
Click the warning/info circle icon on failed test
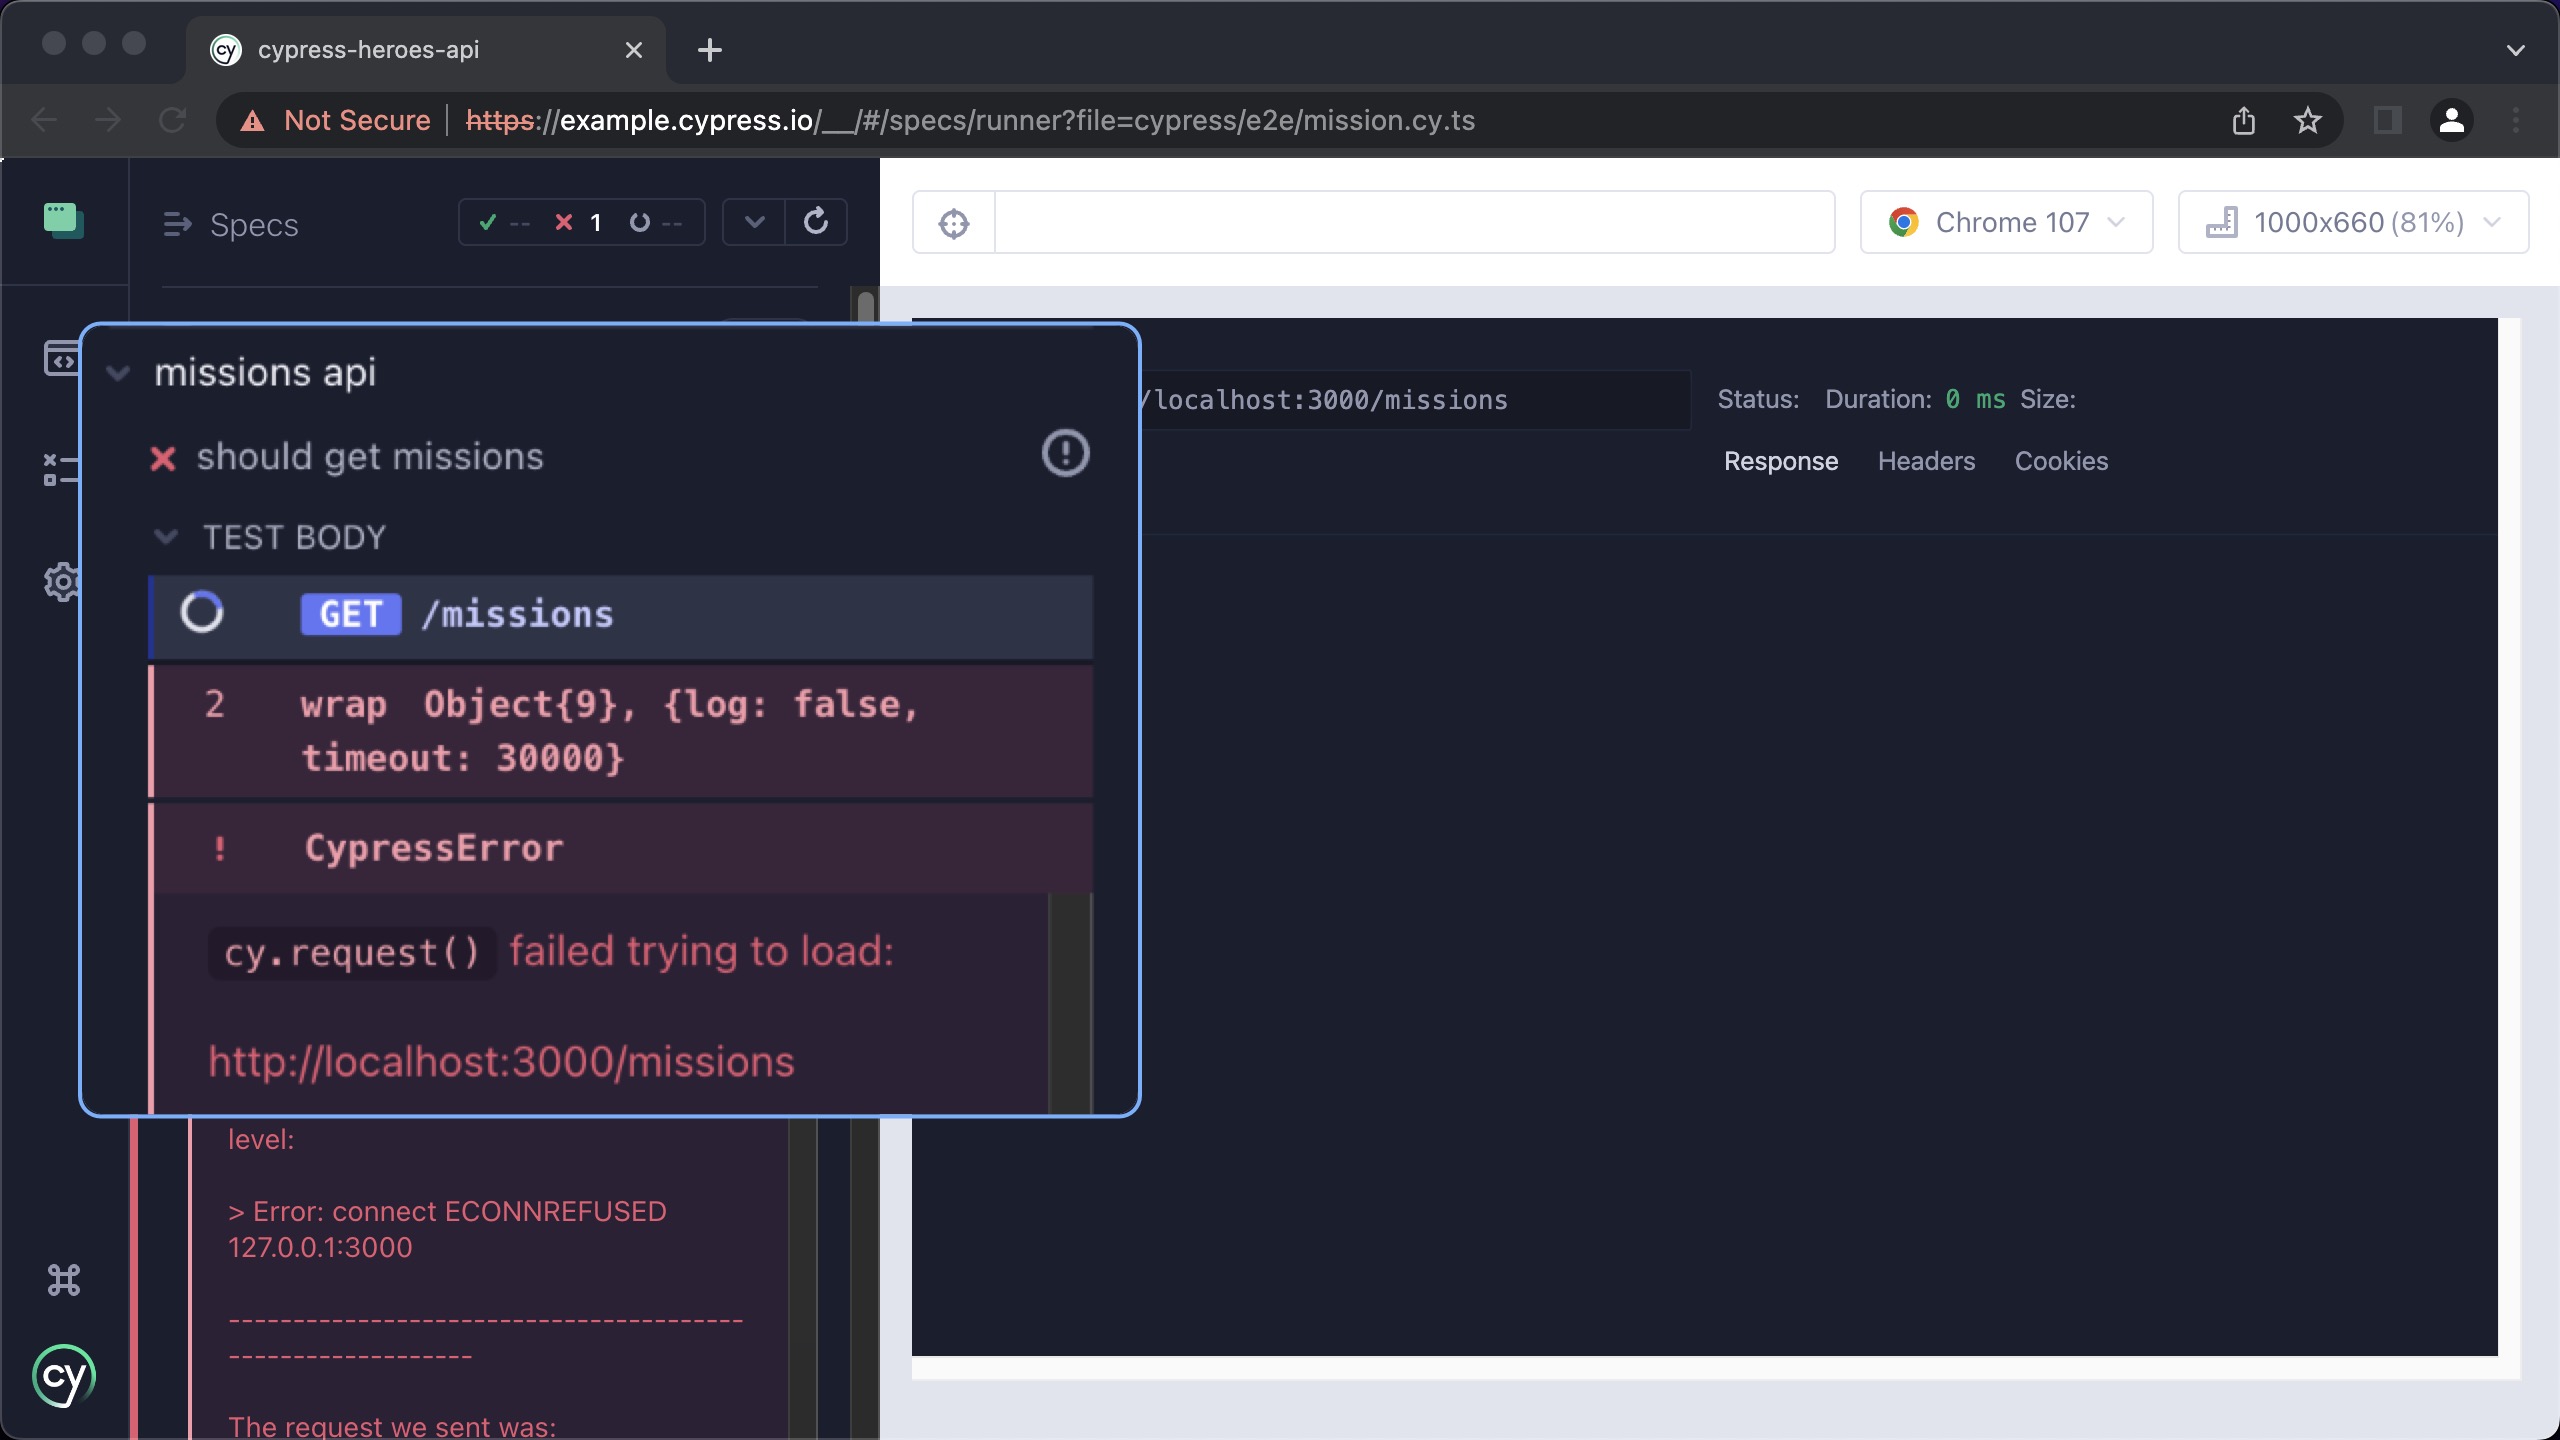tap(1065, 452)
